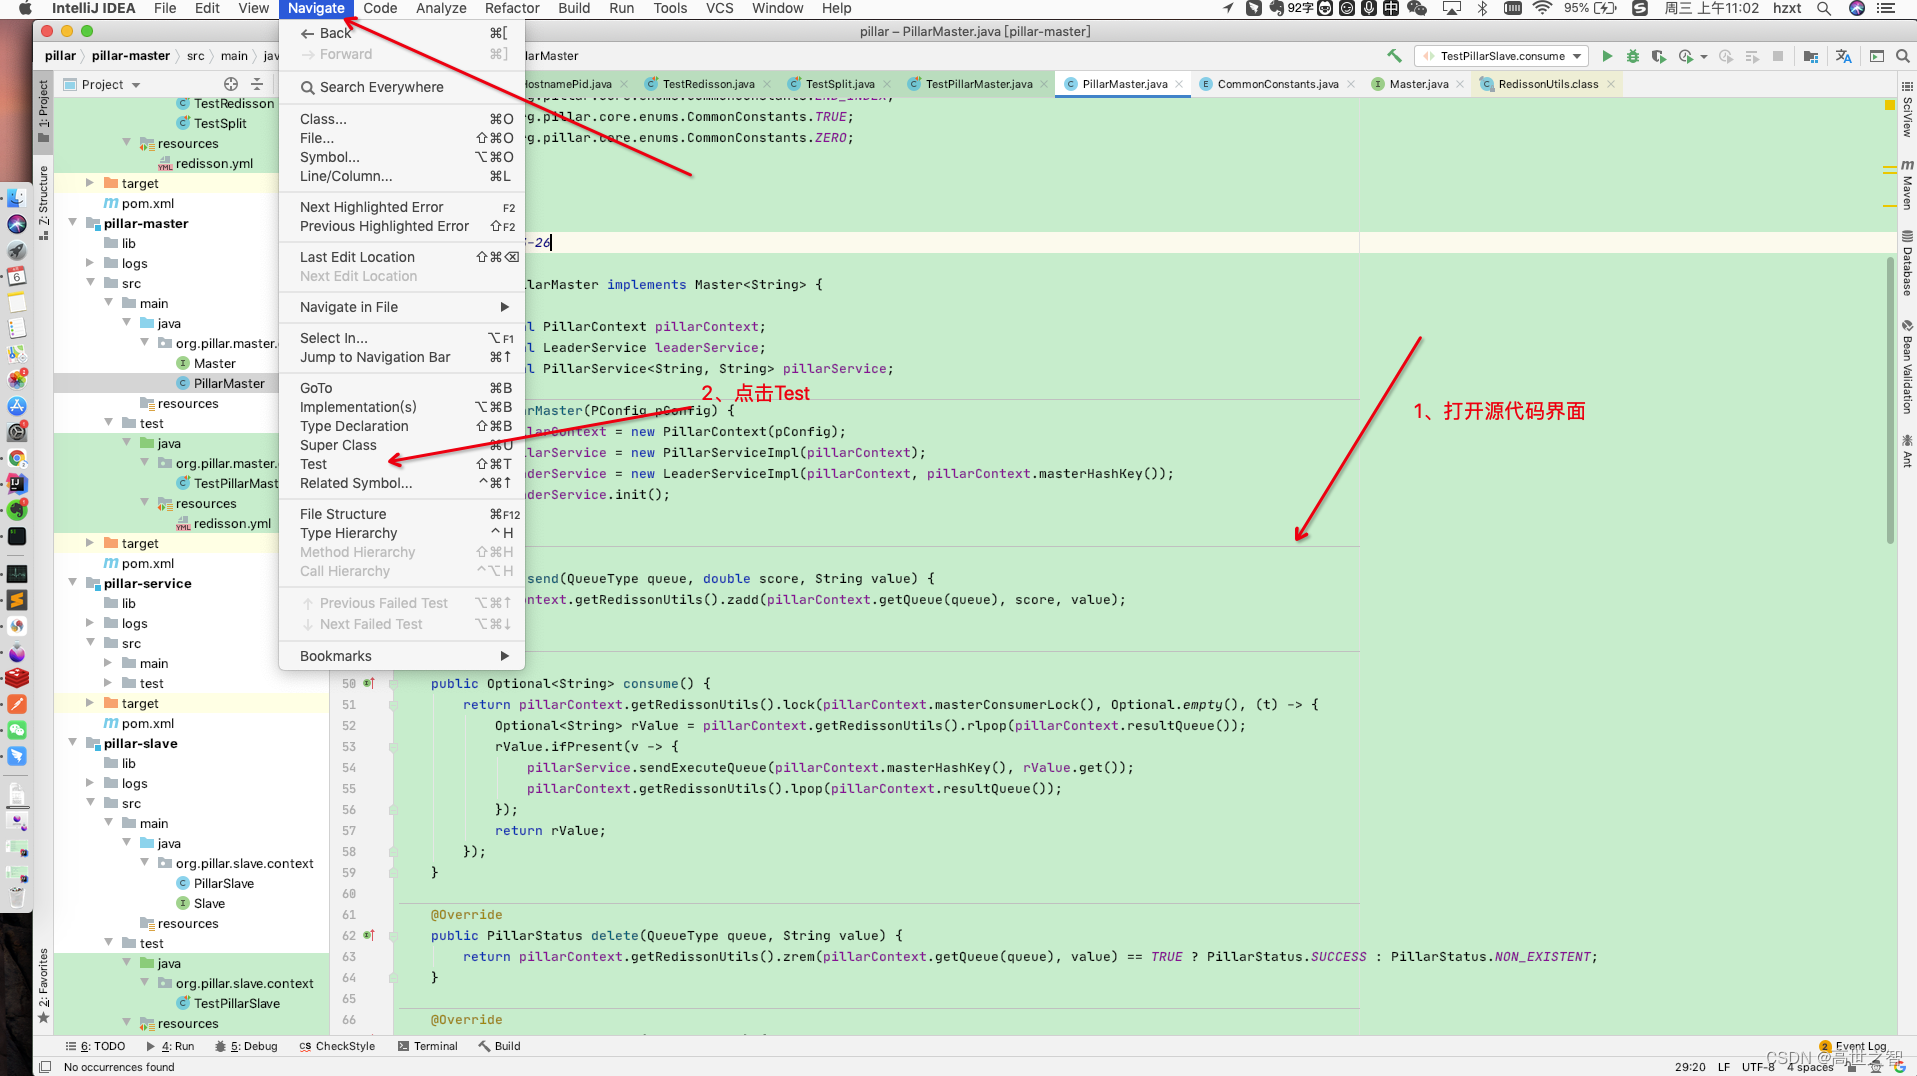Click the Translate icon in toolbar

click(x=1843, y=56)
